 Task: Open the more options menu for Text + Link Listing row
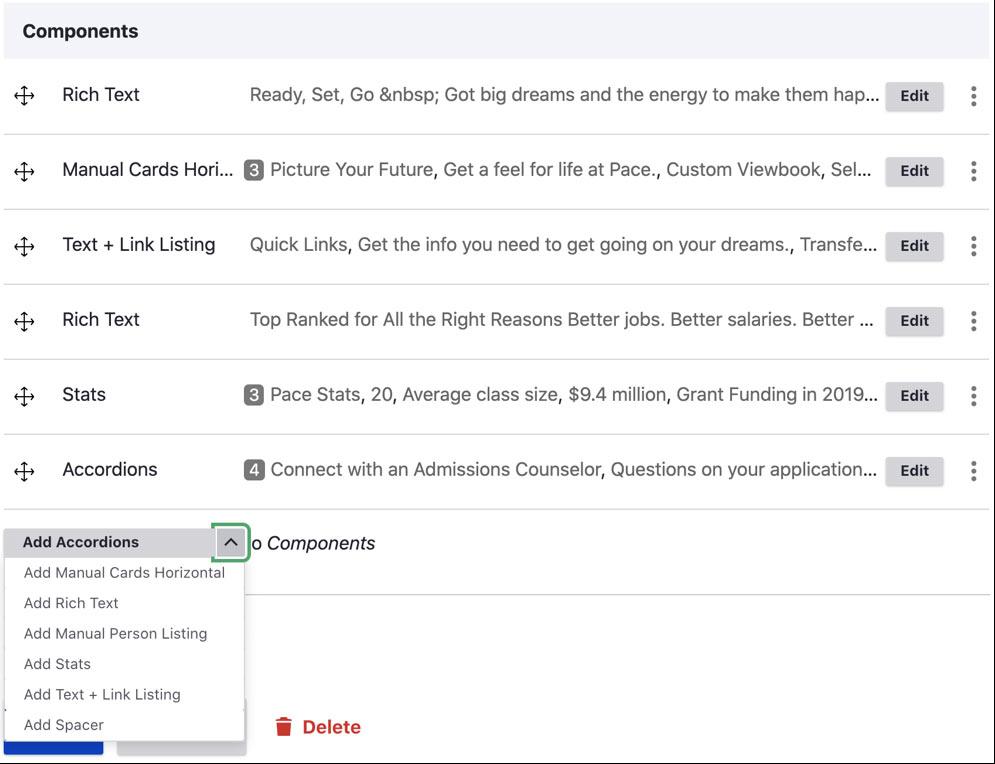point(973,246)
